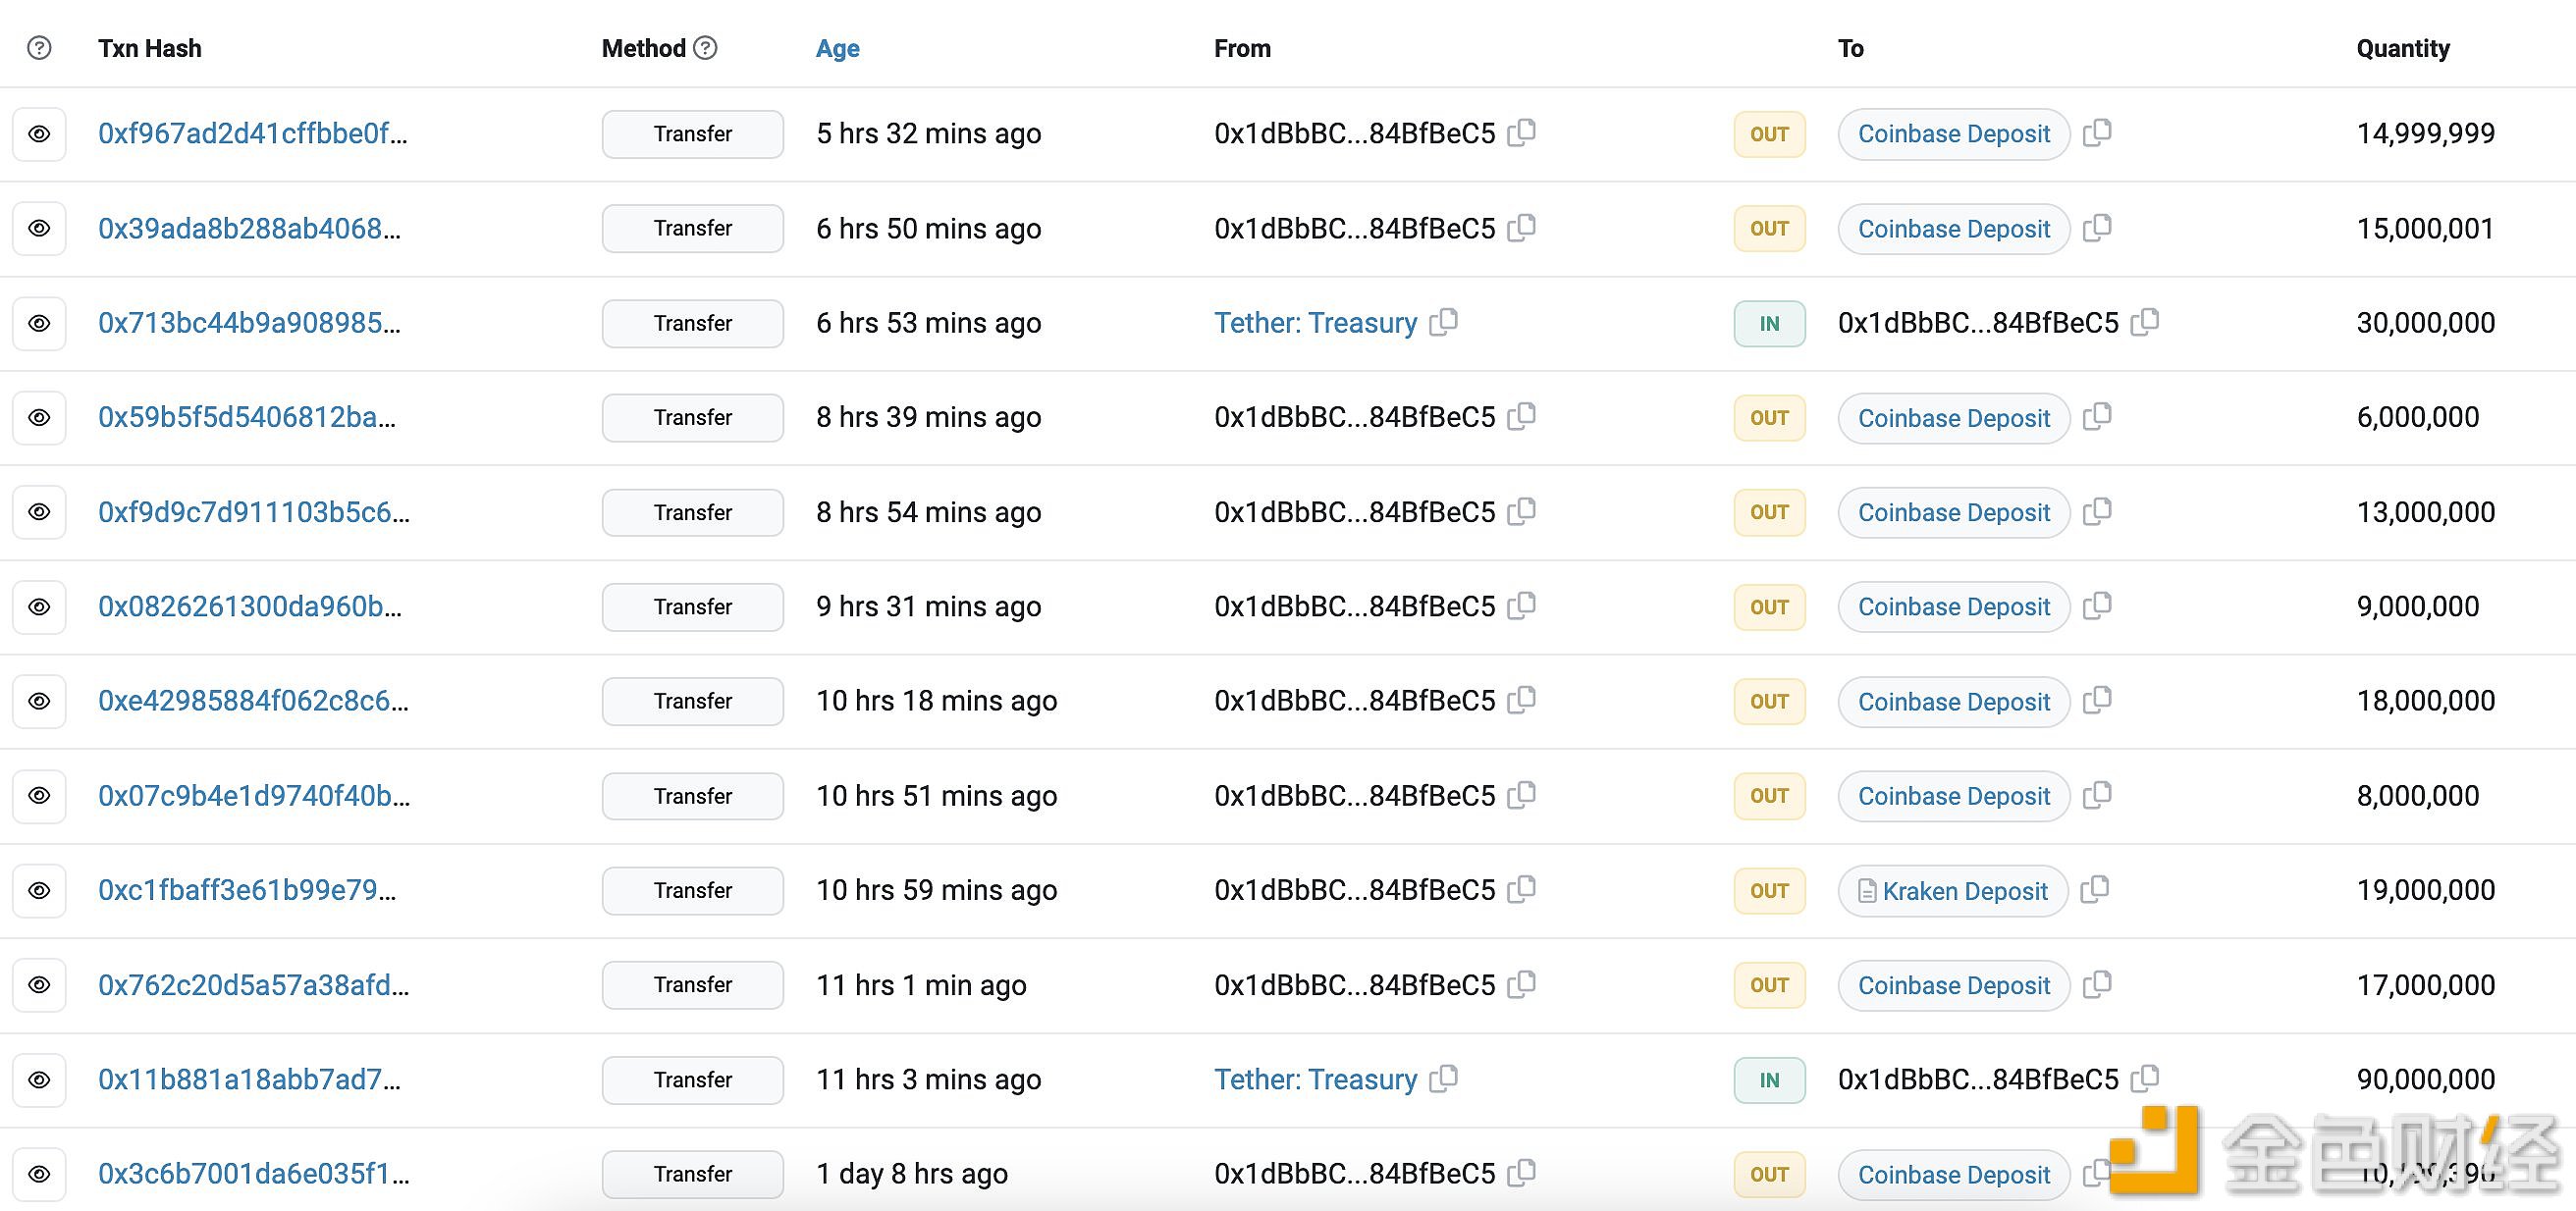Select the Txn Hash column header
2576x1211 pixels.
tap(150, 48)
